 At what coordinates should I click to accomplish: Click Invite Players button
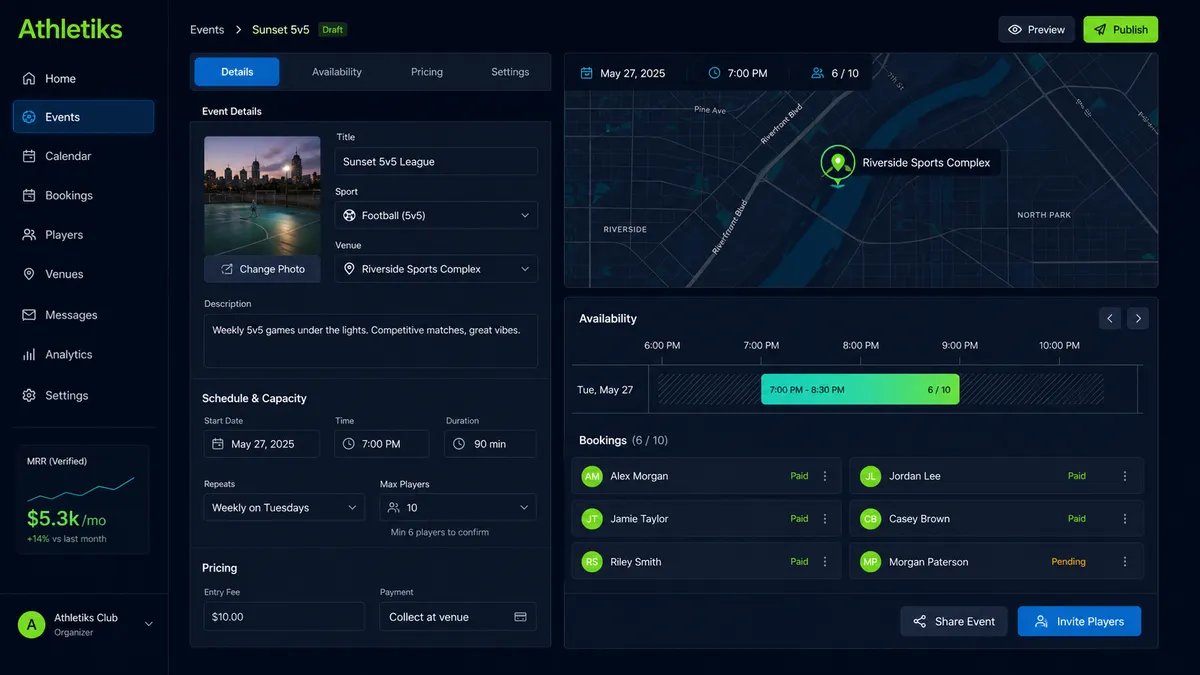point(1079,621)
